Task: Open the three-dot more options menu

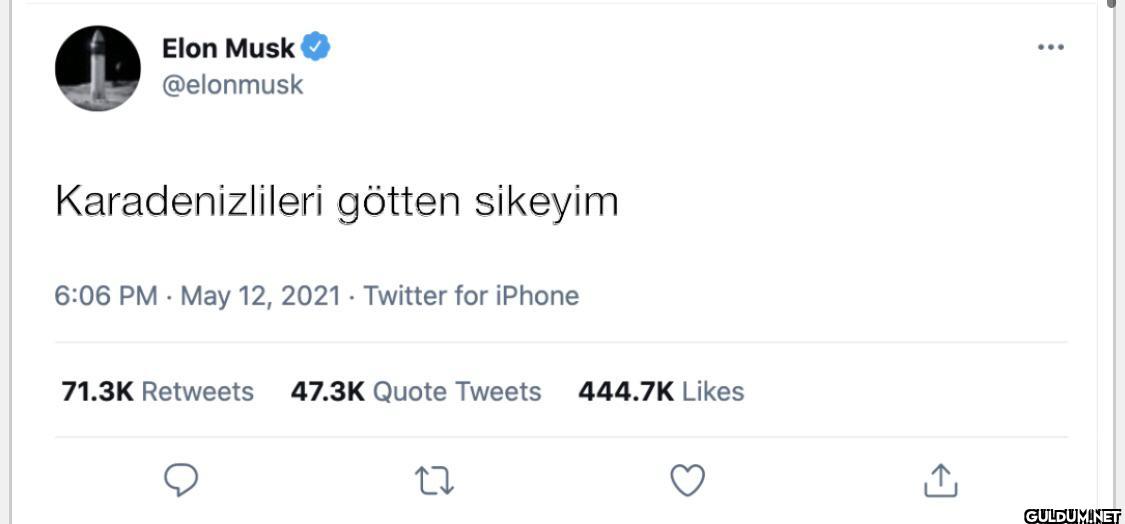Action: click(1050, 47)
